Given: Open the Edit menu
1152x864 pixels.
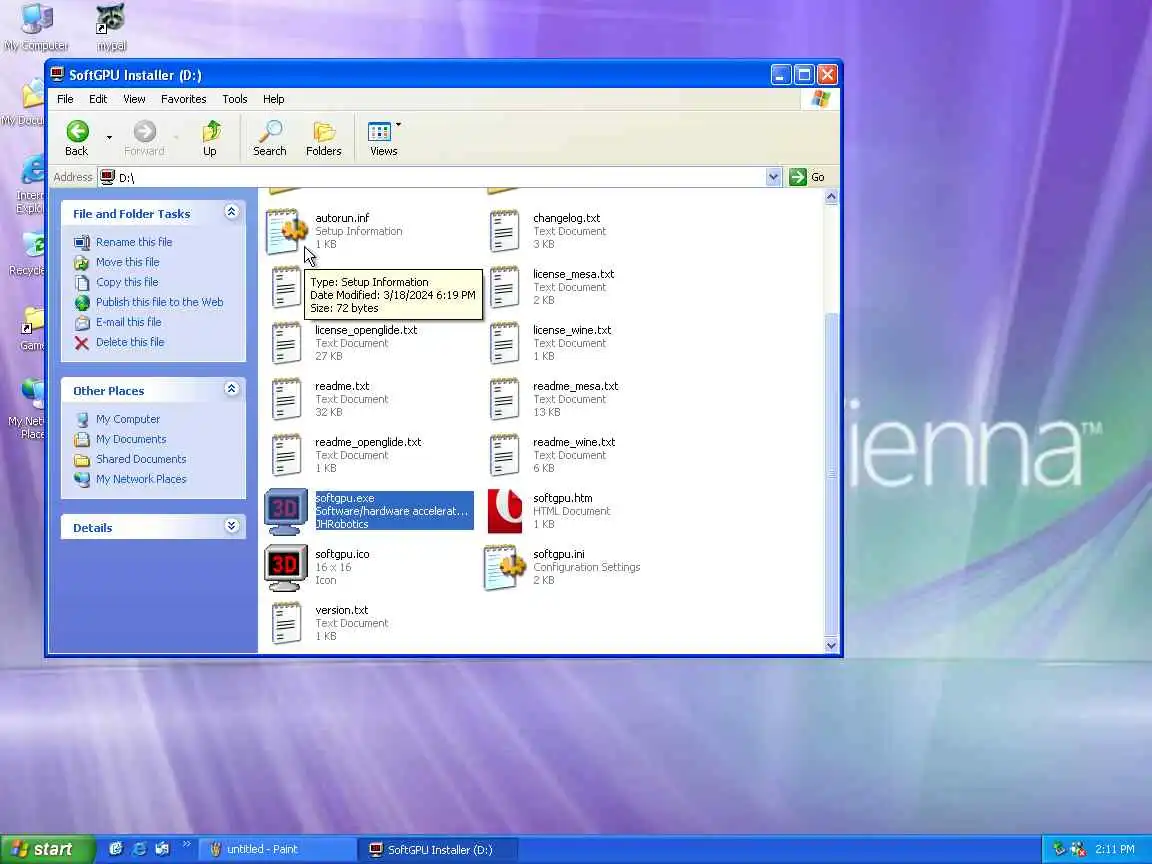Looking at the screenshot, I should (98, 99).
